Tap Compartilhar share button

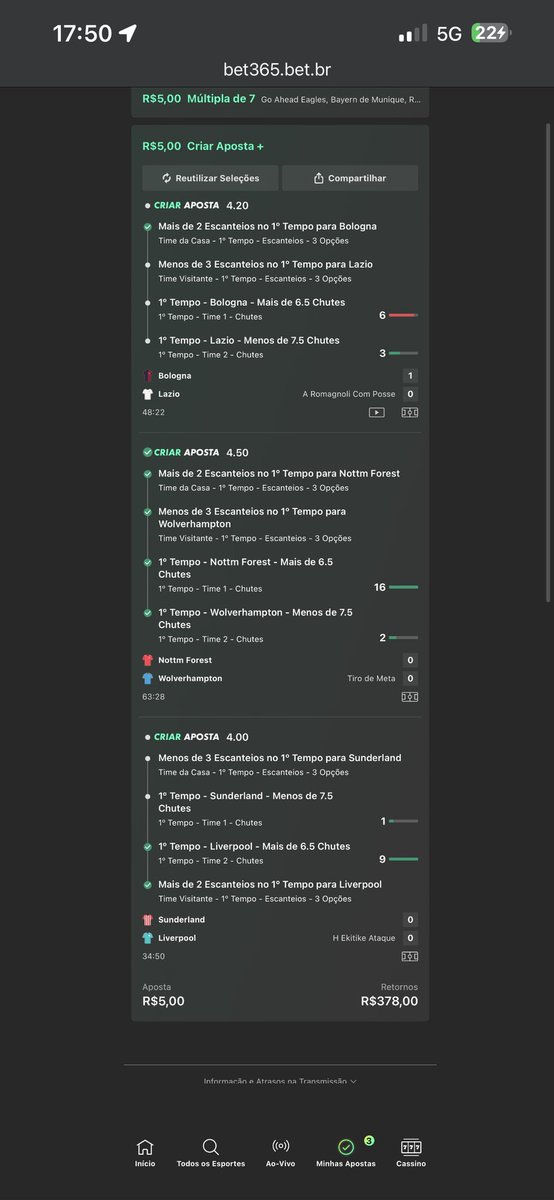pos(350,178)
